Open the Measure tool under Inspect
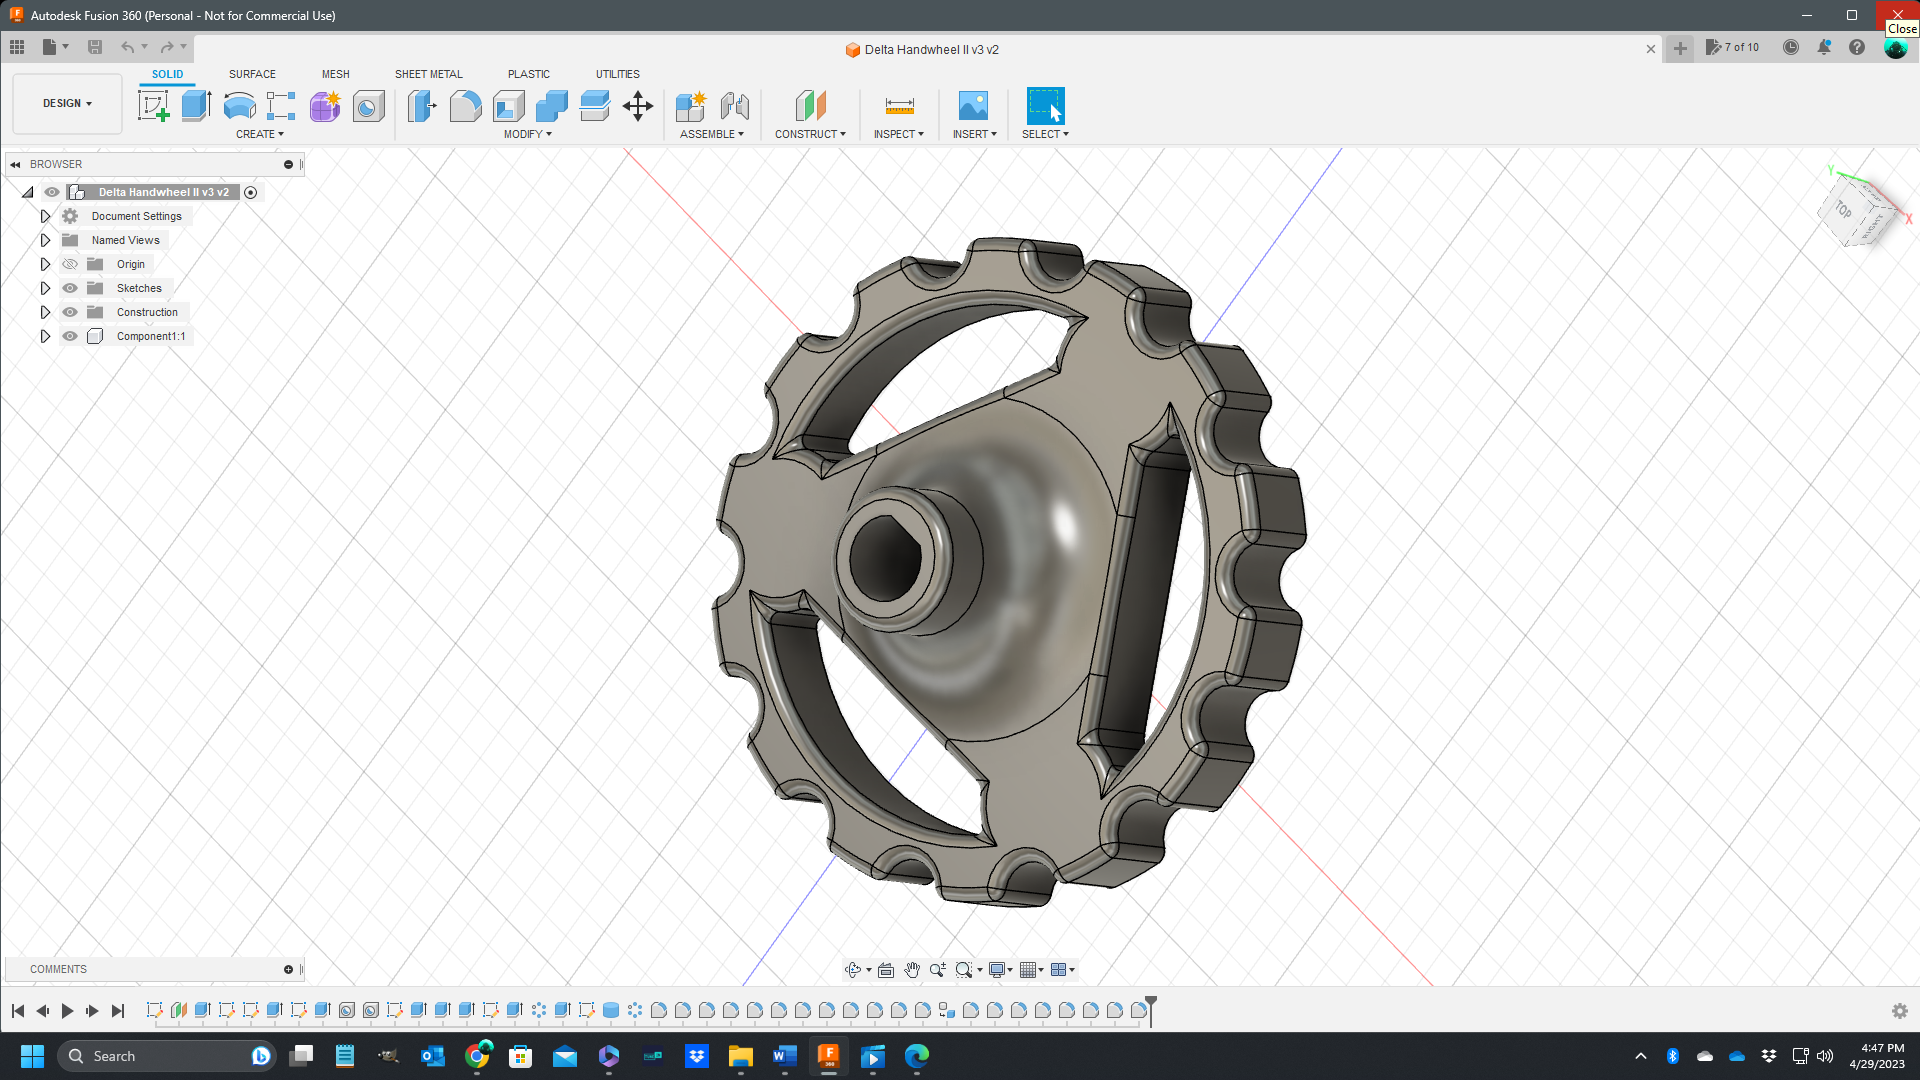The image size is (1920, 1080). [899, 106]
